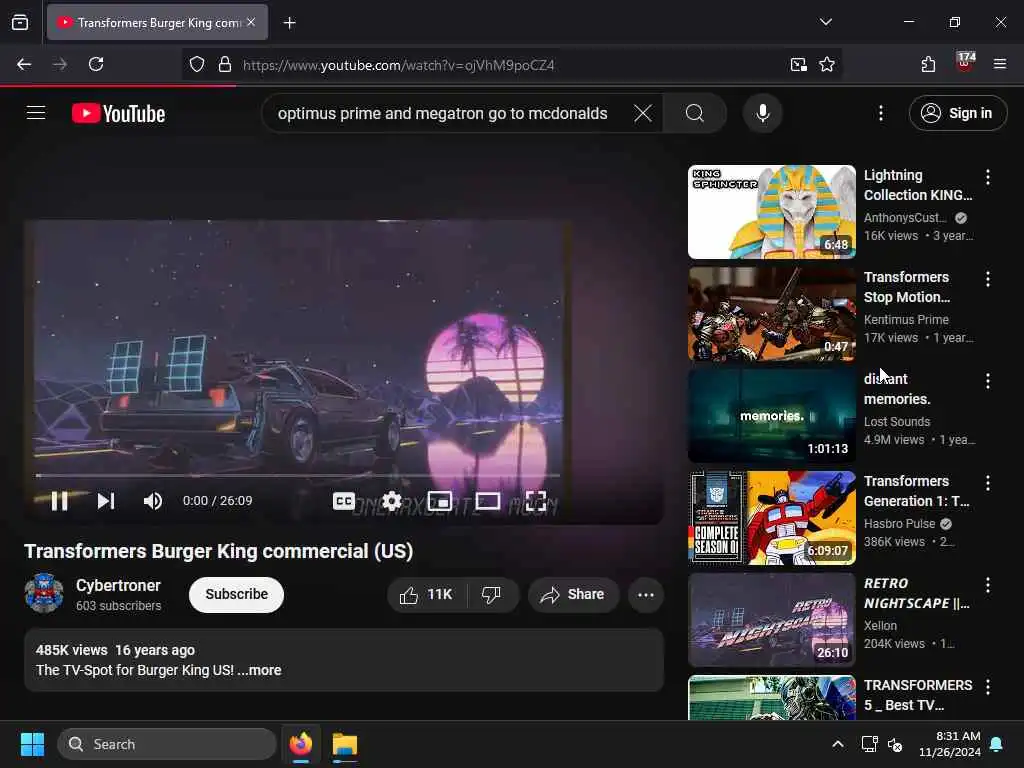The width and height of the screenshot is (1024, 768).
Task: List all tabs with the chevron
Action: (x=825, y=22)
